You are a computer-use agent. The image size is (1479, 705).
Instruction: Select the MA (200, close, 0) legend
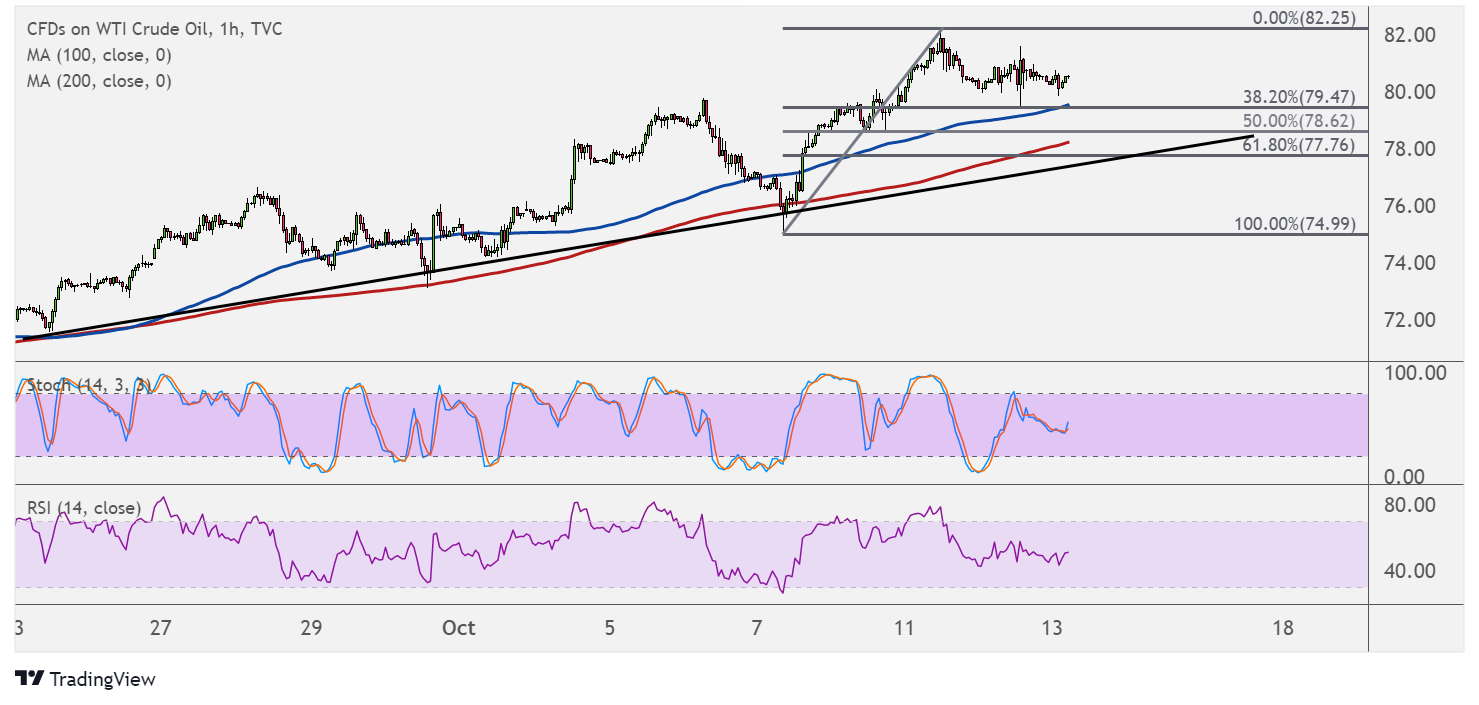[99, 81]
